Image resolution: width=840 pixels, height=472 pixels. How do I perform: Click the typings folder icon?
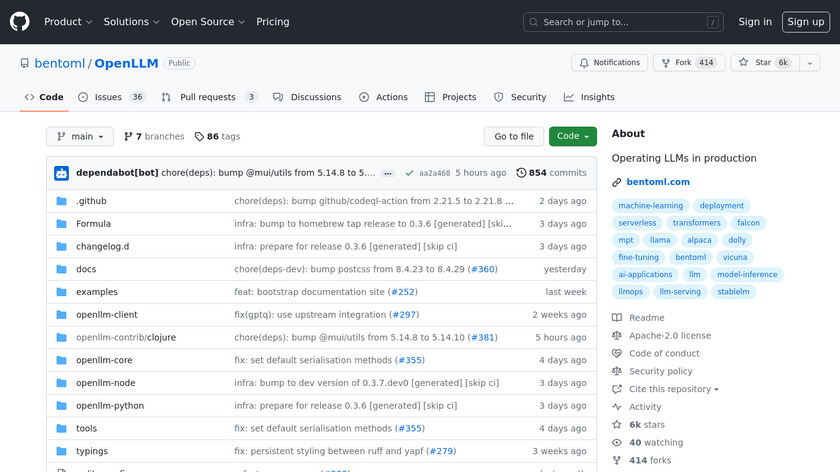[62, 451]
